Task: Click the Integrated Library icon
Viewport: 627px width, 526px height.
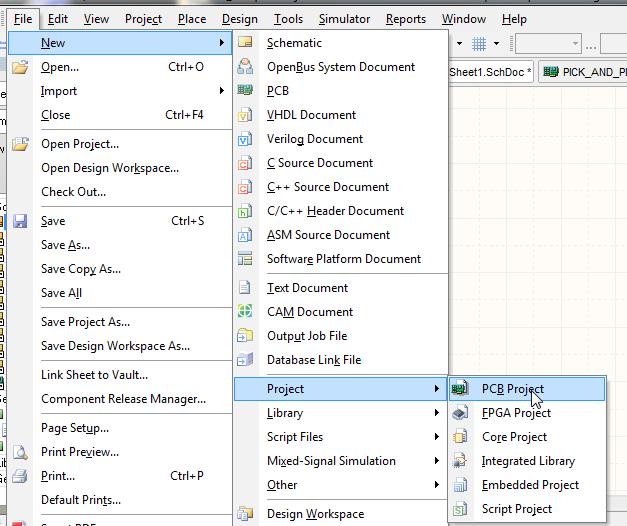Action: pos(460,460)
